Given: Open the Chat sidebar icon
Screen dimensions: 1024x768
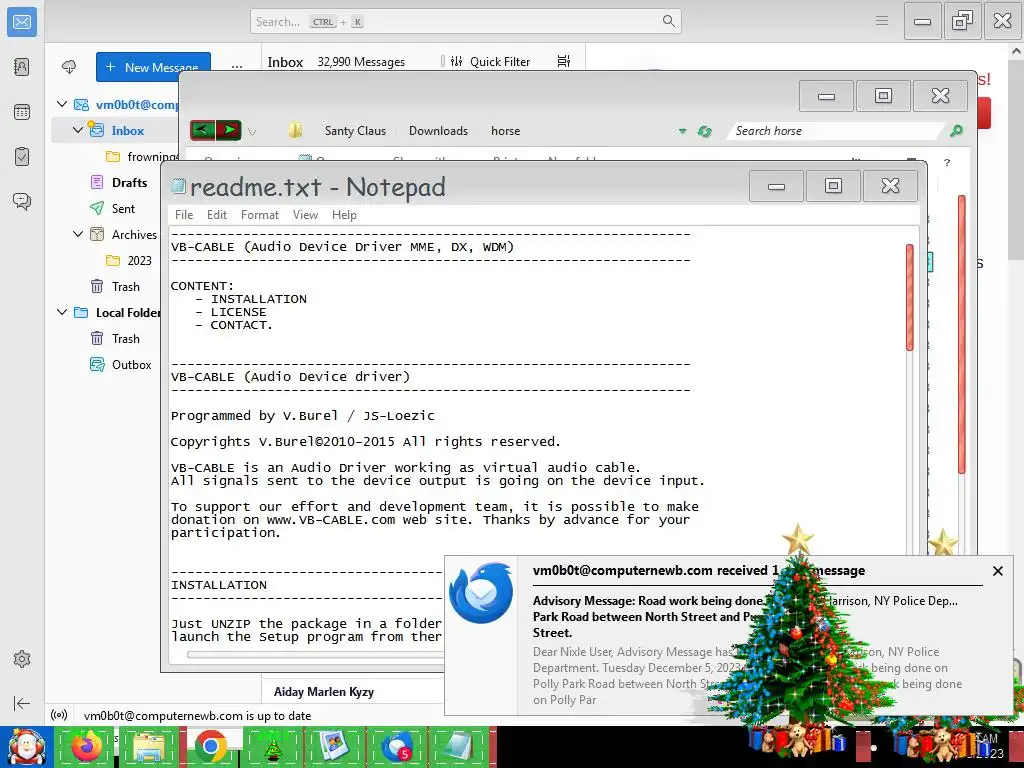Looking at the screenshot, I should [22, 201].
